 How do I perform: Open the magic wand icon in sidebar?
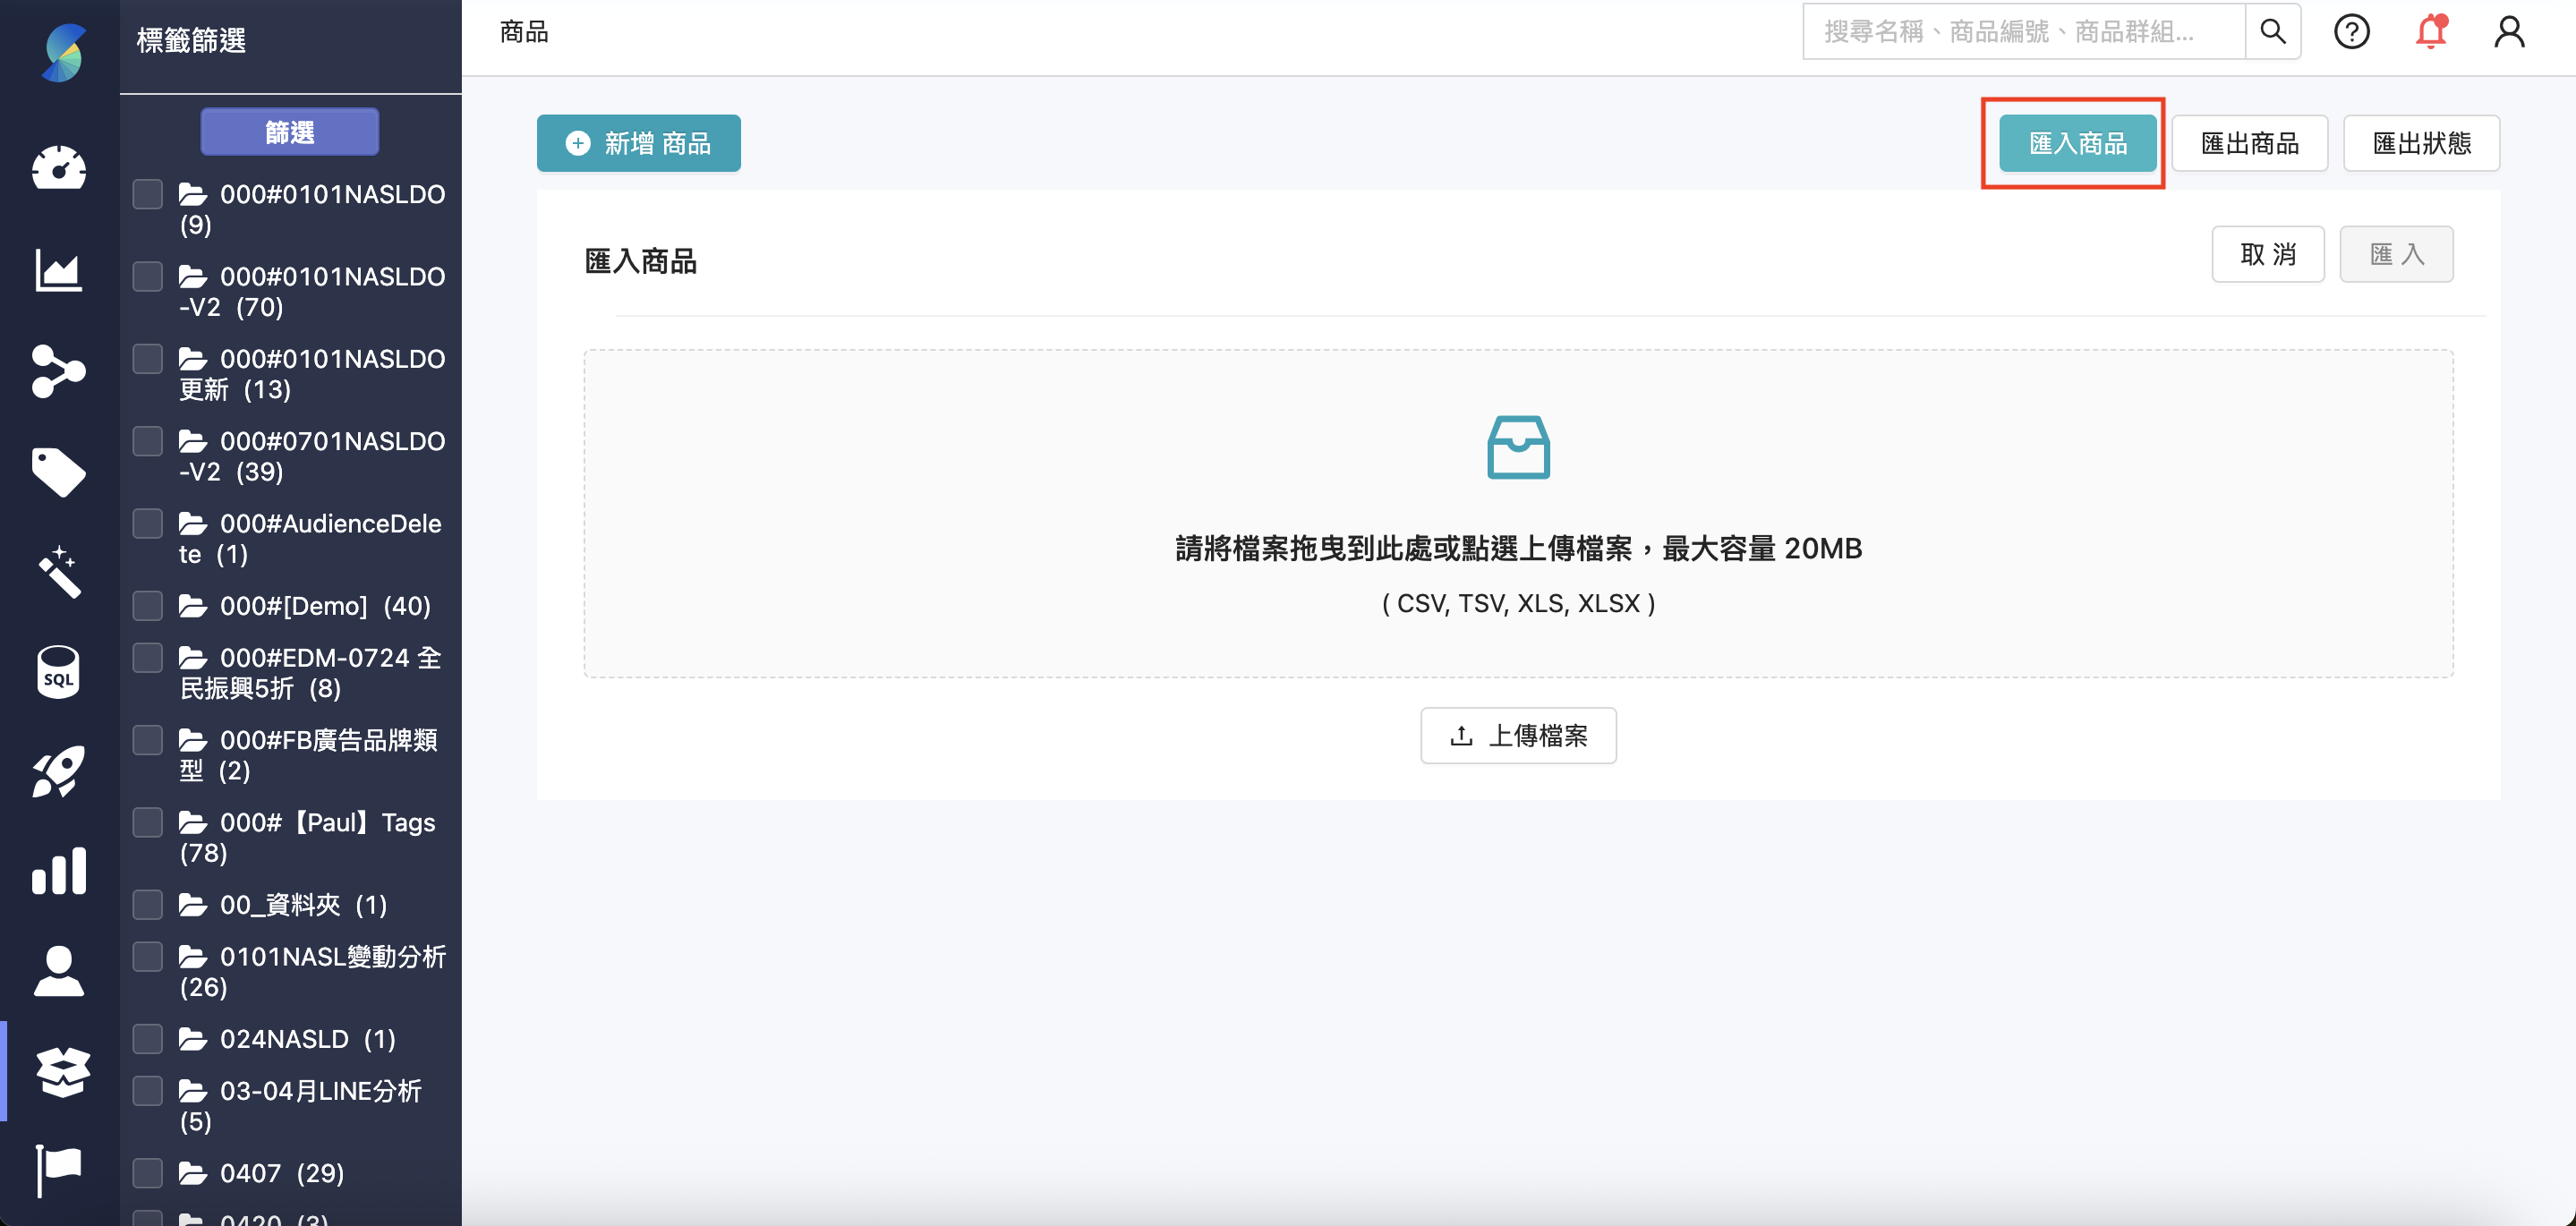click(59, 572)
